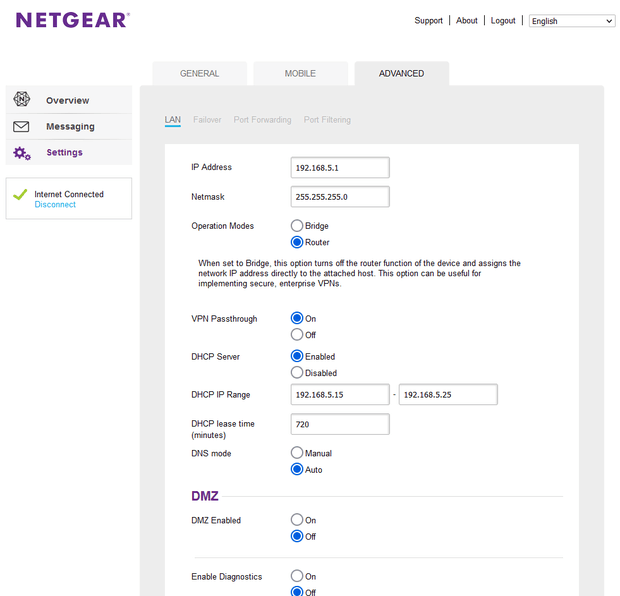Click the Overview globe icon

click(x=22, y=100)
